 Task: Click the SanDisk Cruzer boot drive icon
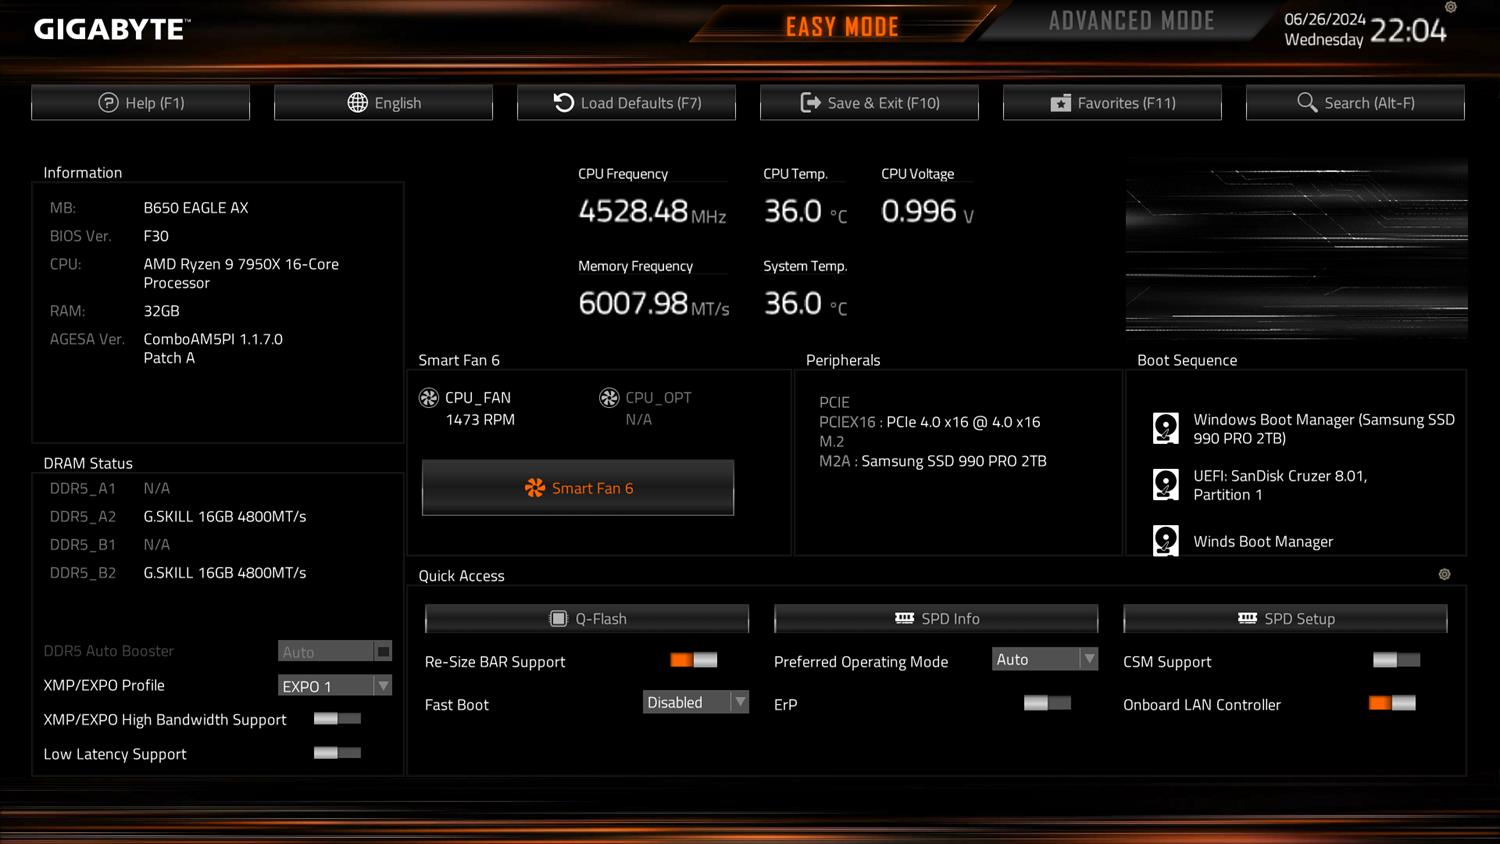(1165, 485)
